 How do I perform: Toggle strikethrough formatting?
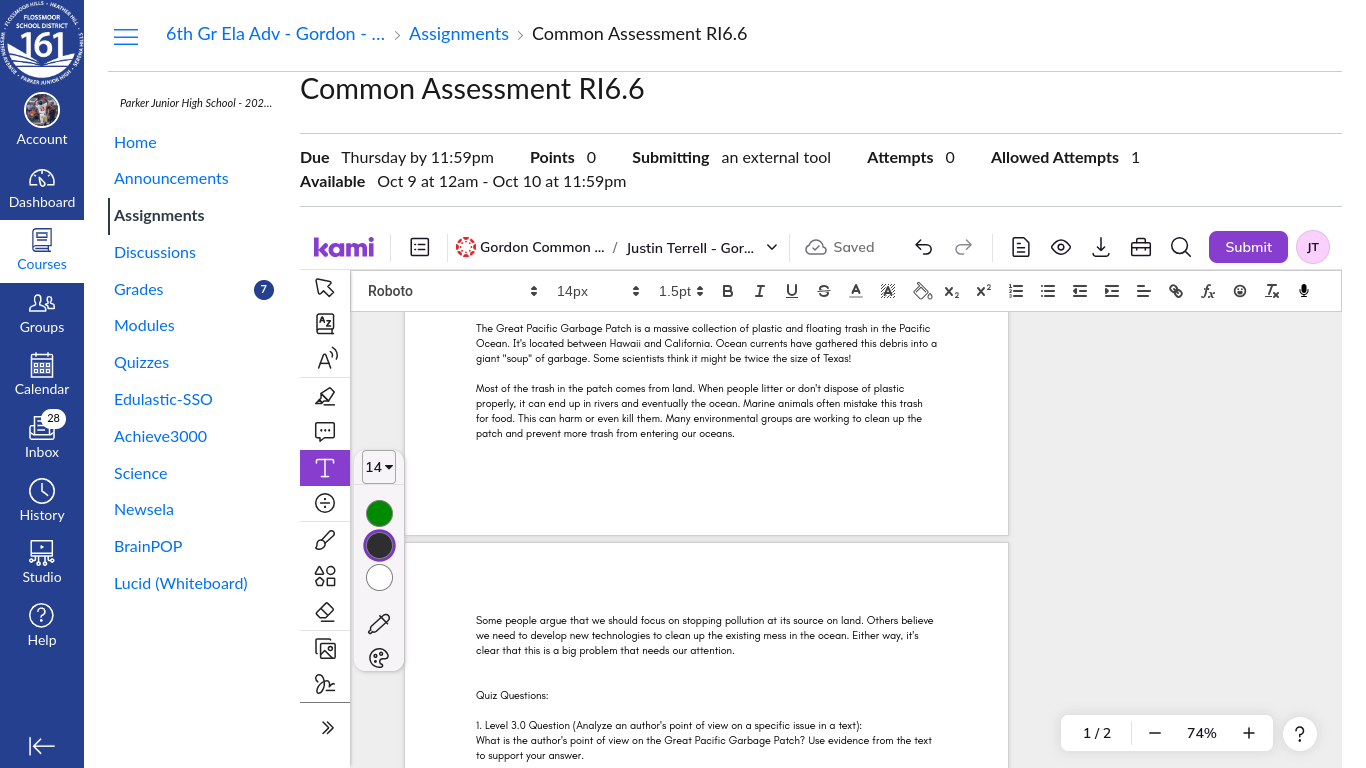click(824, 291)
